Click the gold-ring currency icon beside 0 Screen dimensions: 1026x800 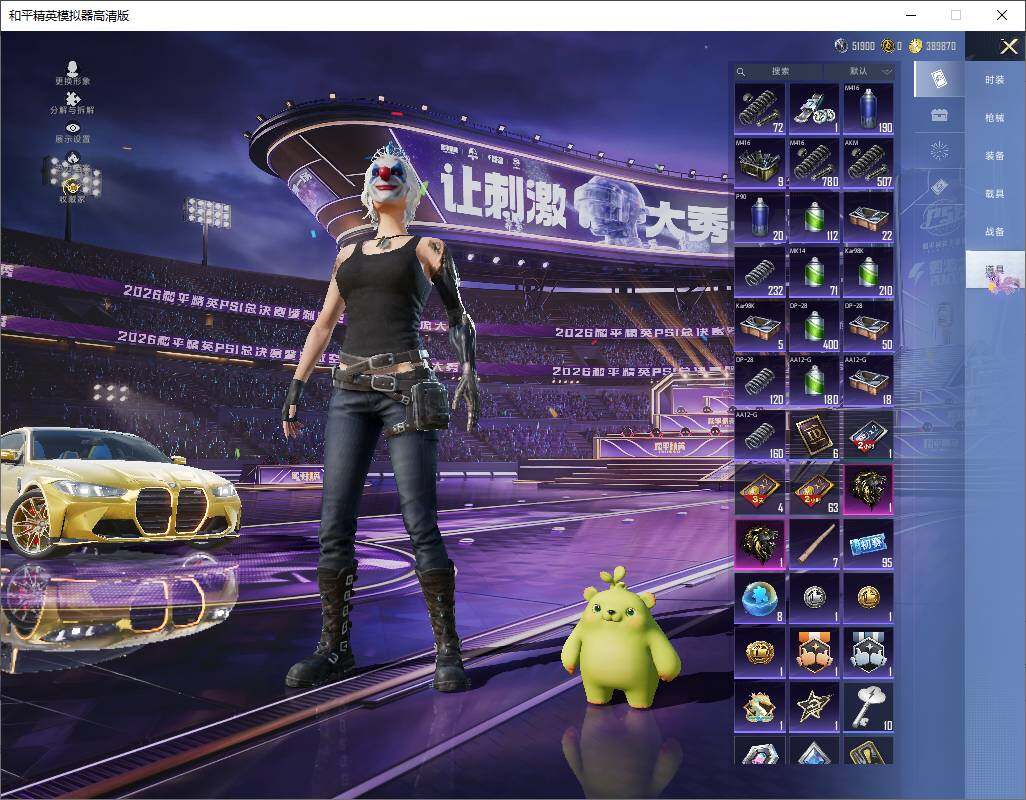click(x=887, y=46)
